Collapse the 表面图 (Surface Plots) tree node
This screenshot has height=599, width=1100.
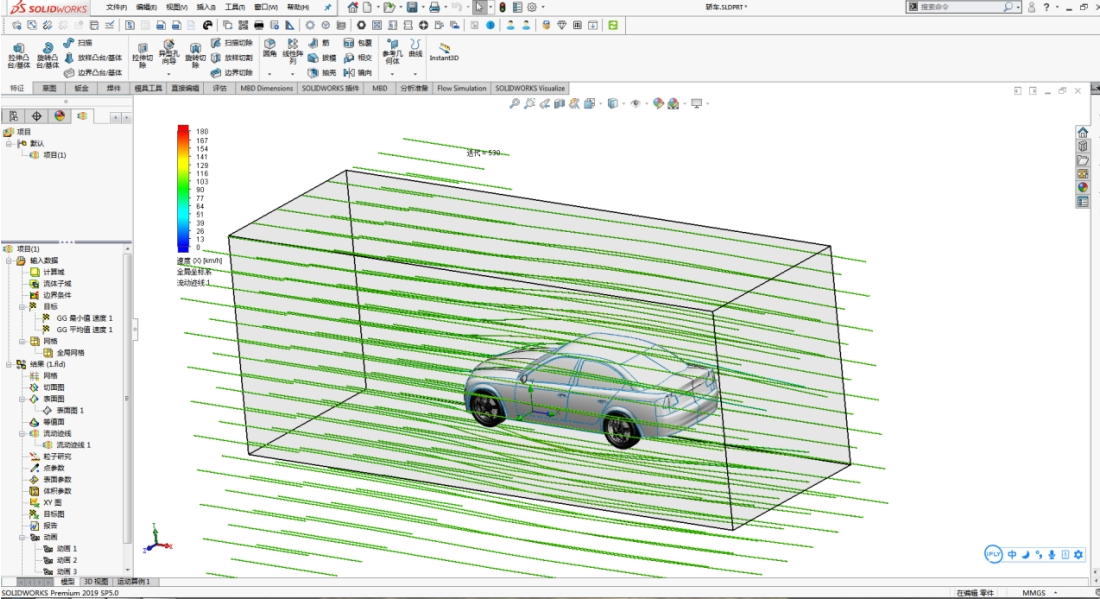22,399
